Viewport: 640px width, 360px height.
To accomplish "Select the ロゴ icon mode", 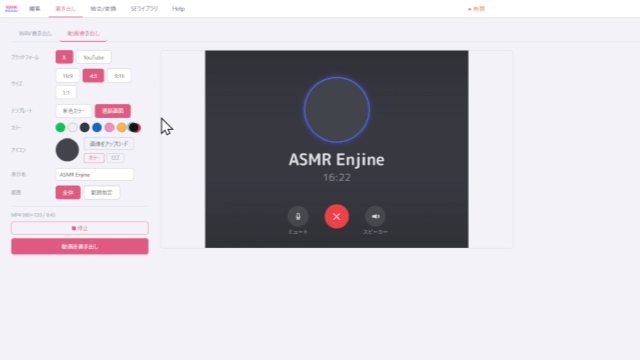I will [115, 158].
